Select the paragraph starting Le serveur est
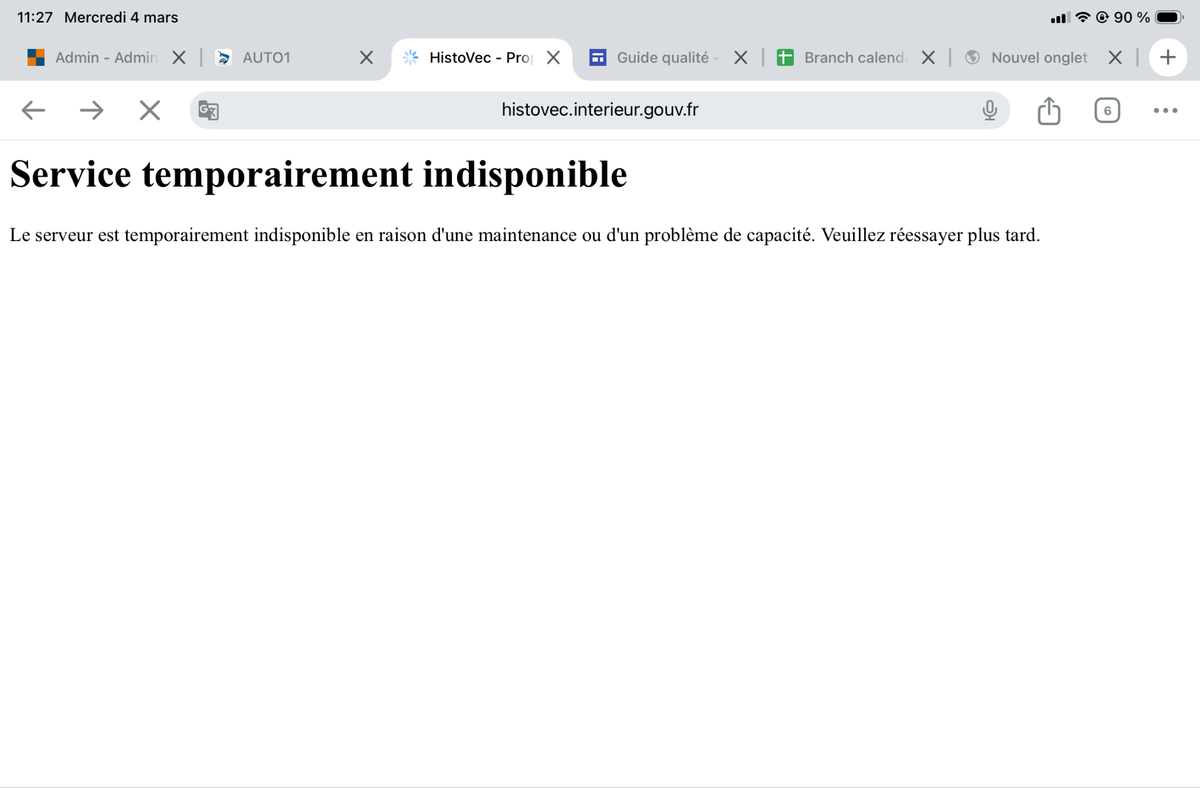 click(525, 236)
